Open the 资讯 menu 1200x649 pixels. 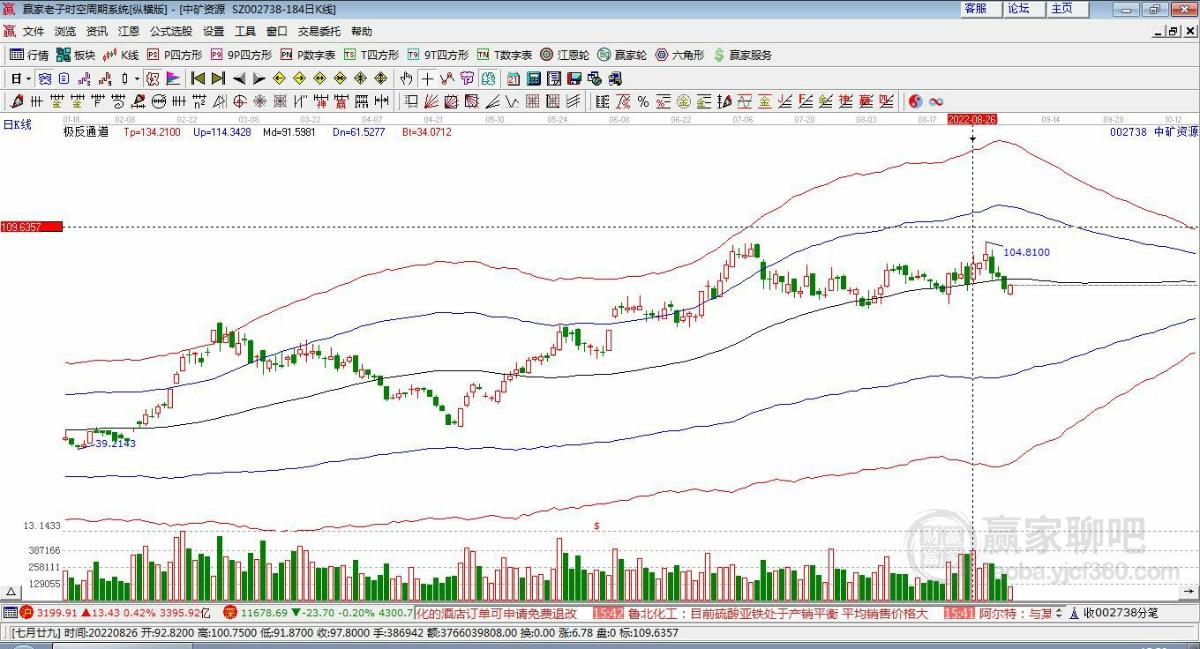coord(97,31)
